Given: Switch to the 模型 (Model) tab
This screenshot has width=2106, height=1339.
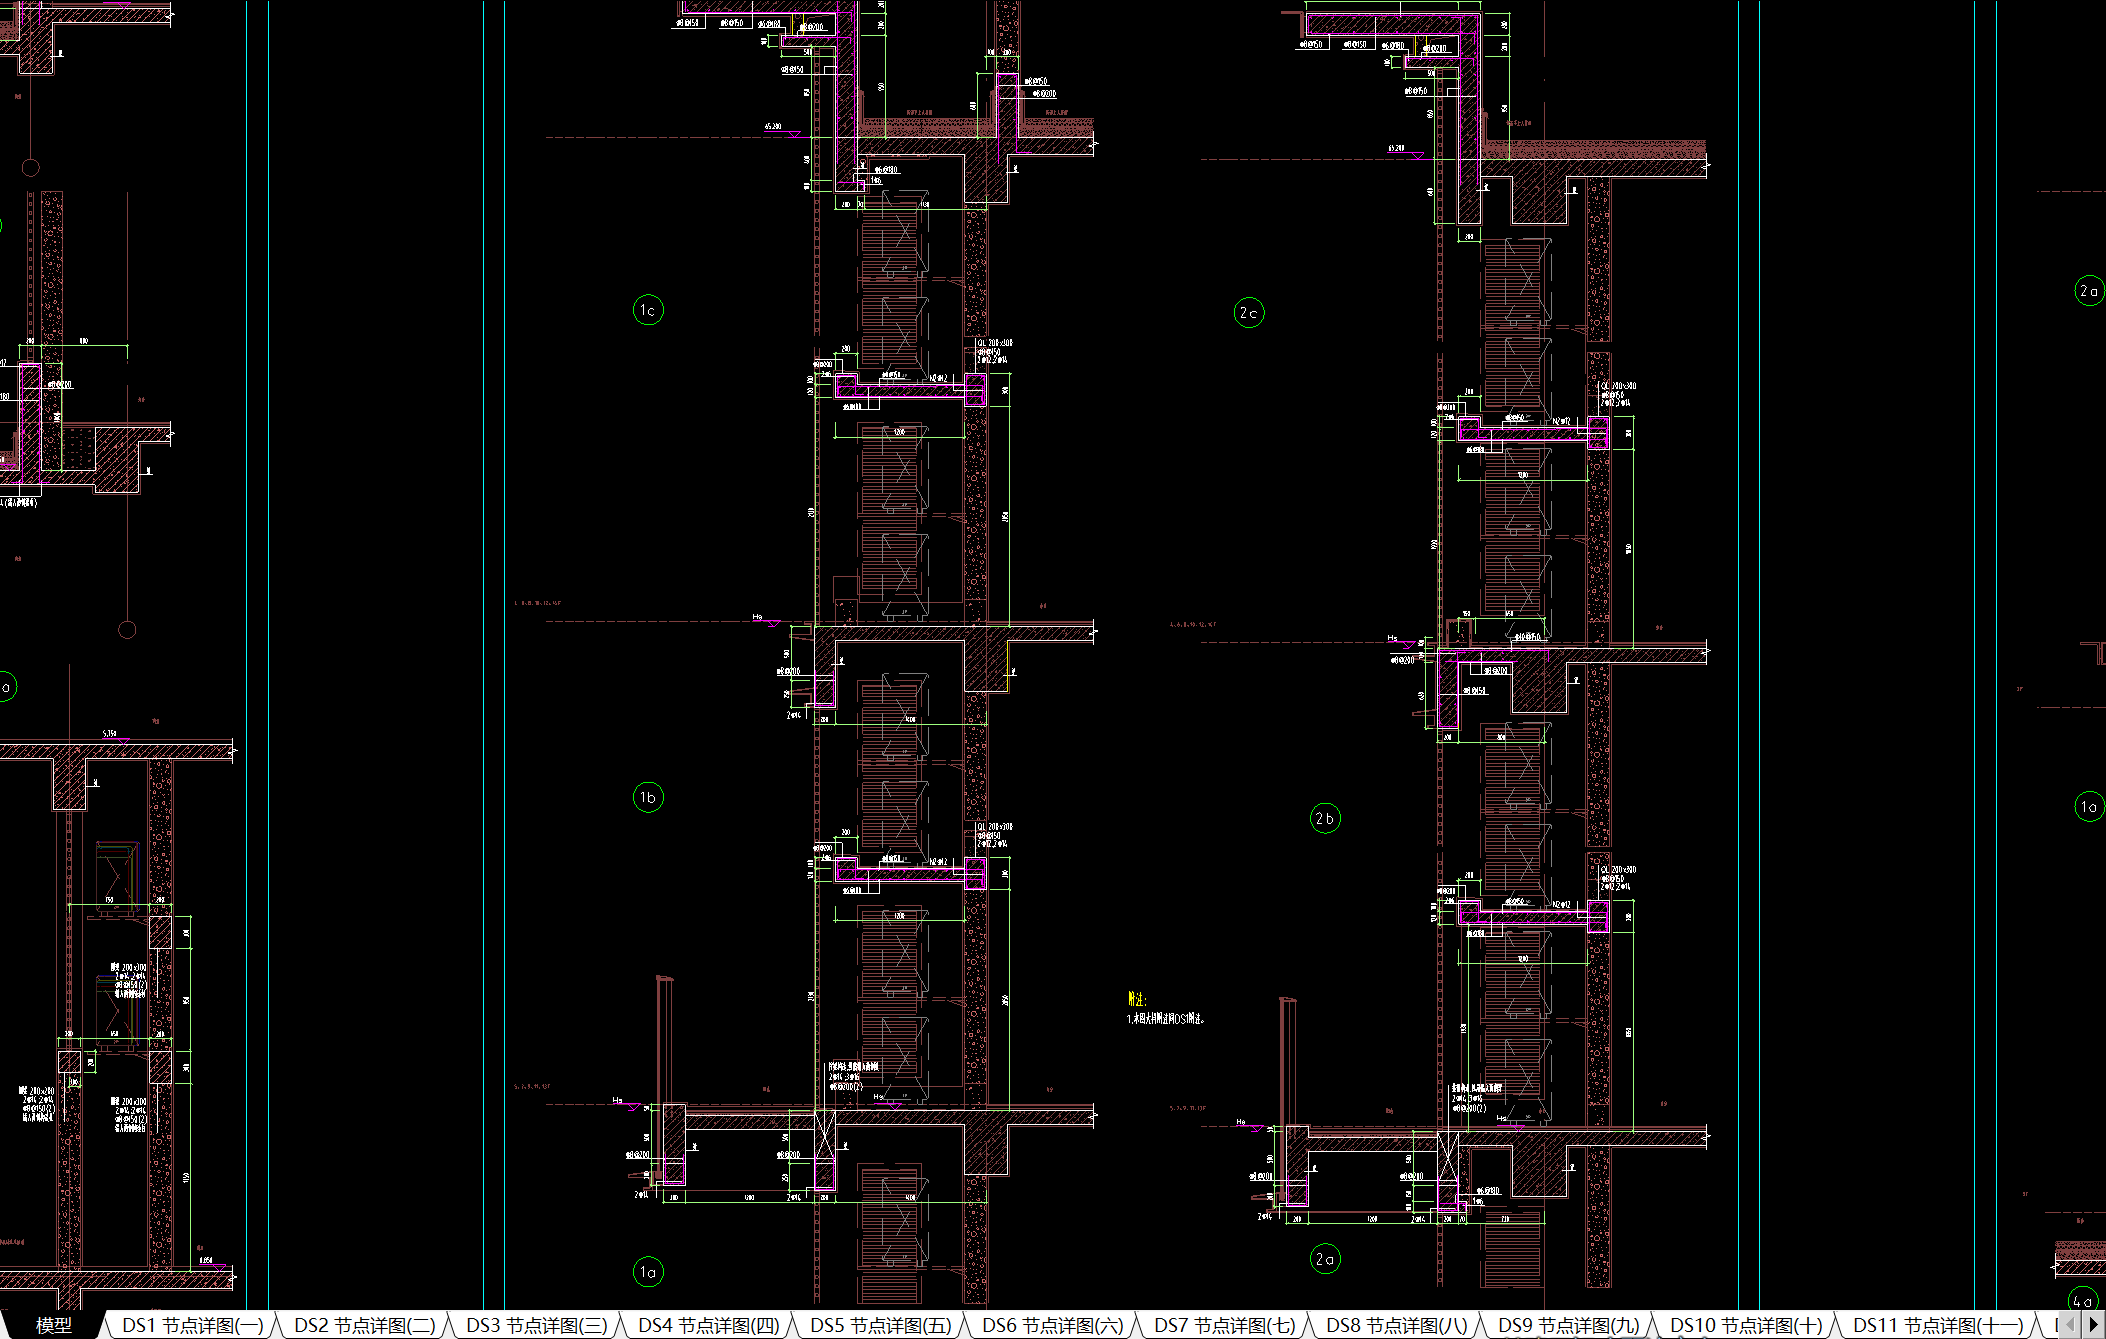Looking at the screenshot, I should click(x=53, y=1325).
